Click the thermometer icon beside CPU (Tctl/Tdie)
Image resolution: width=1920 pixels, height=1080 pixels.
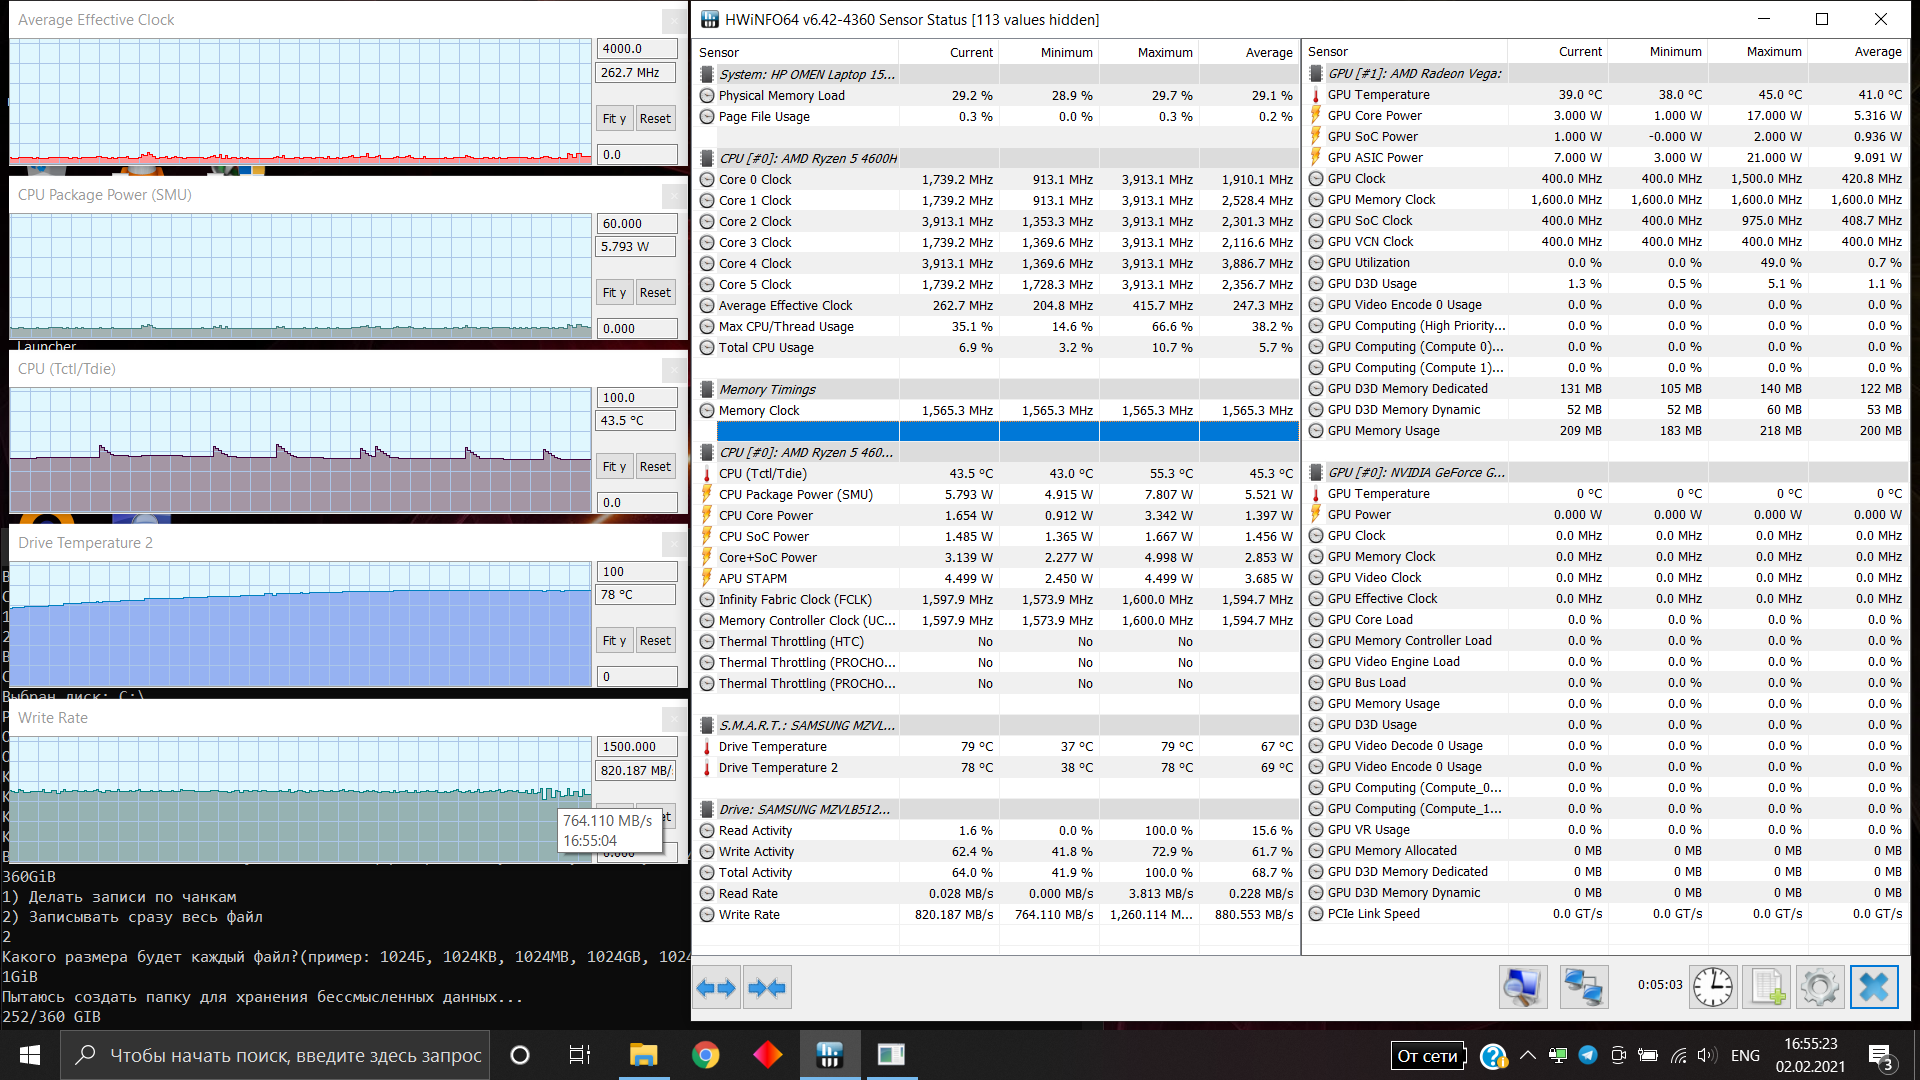(707, 474)
